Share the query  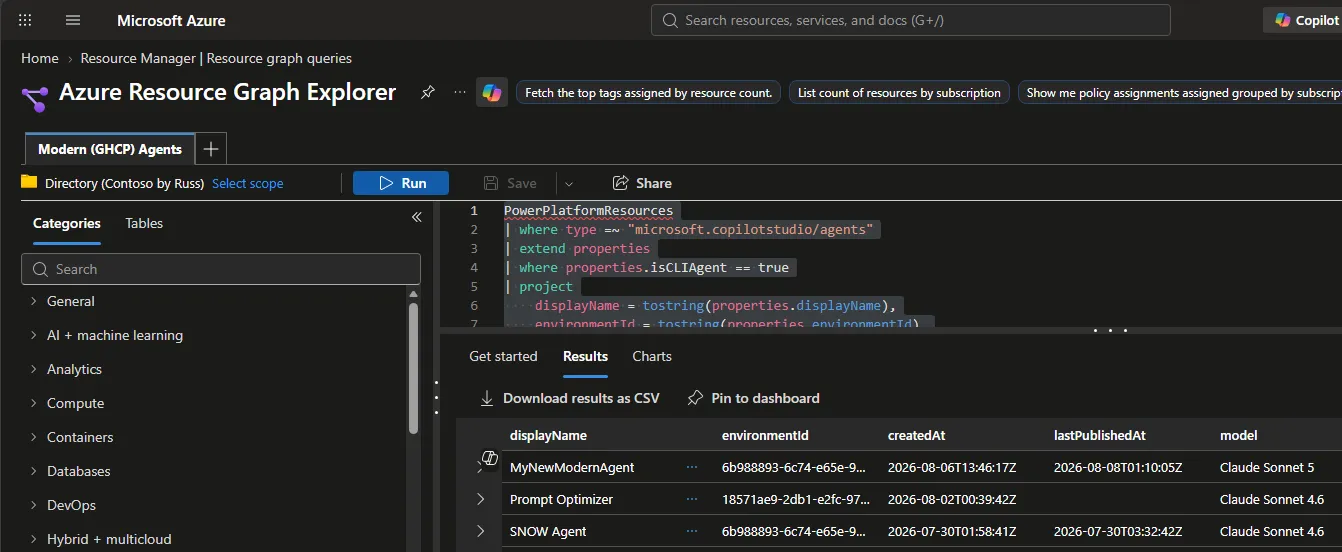point(642,183)
